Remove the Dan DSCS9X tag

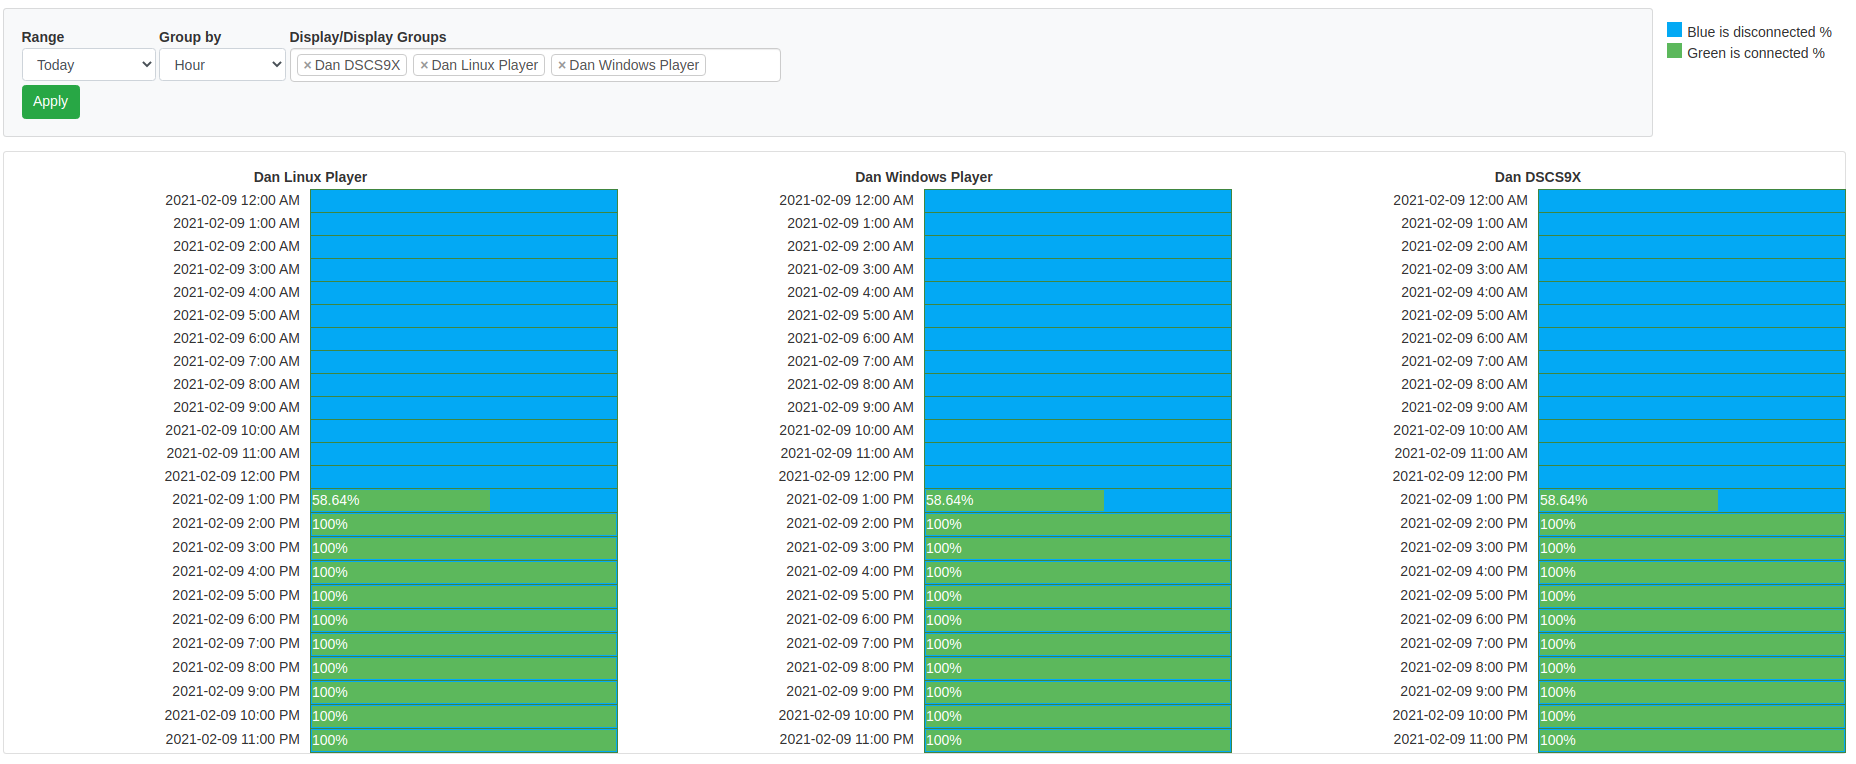pos(308,66)
